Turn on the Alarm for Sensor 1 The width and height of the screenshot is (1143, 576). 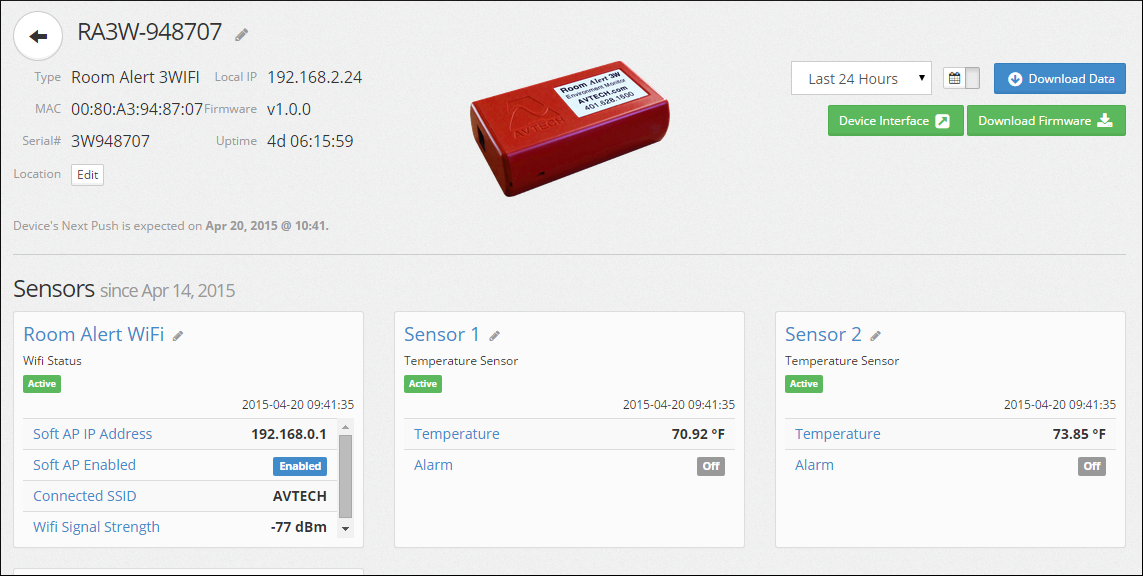point(710,466)
